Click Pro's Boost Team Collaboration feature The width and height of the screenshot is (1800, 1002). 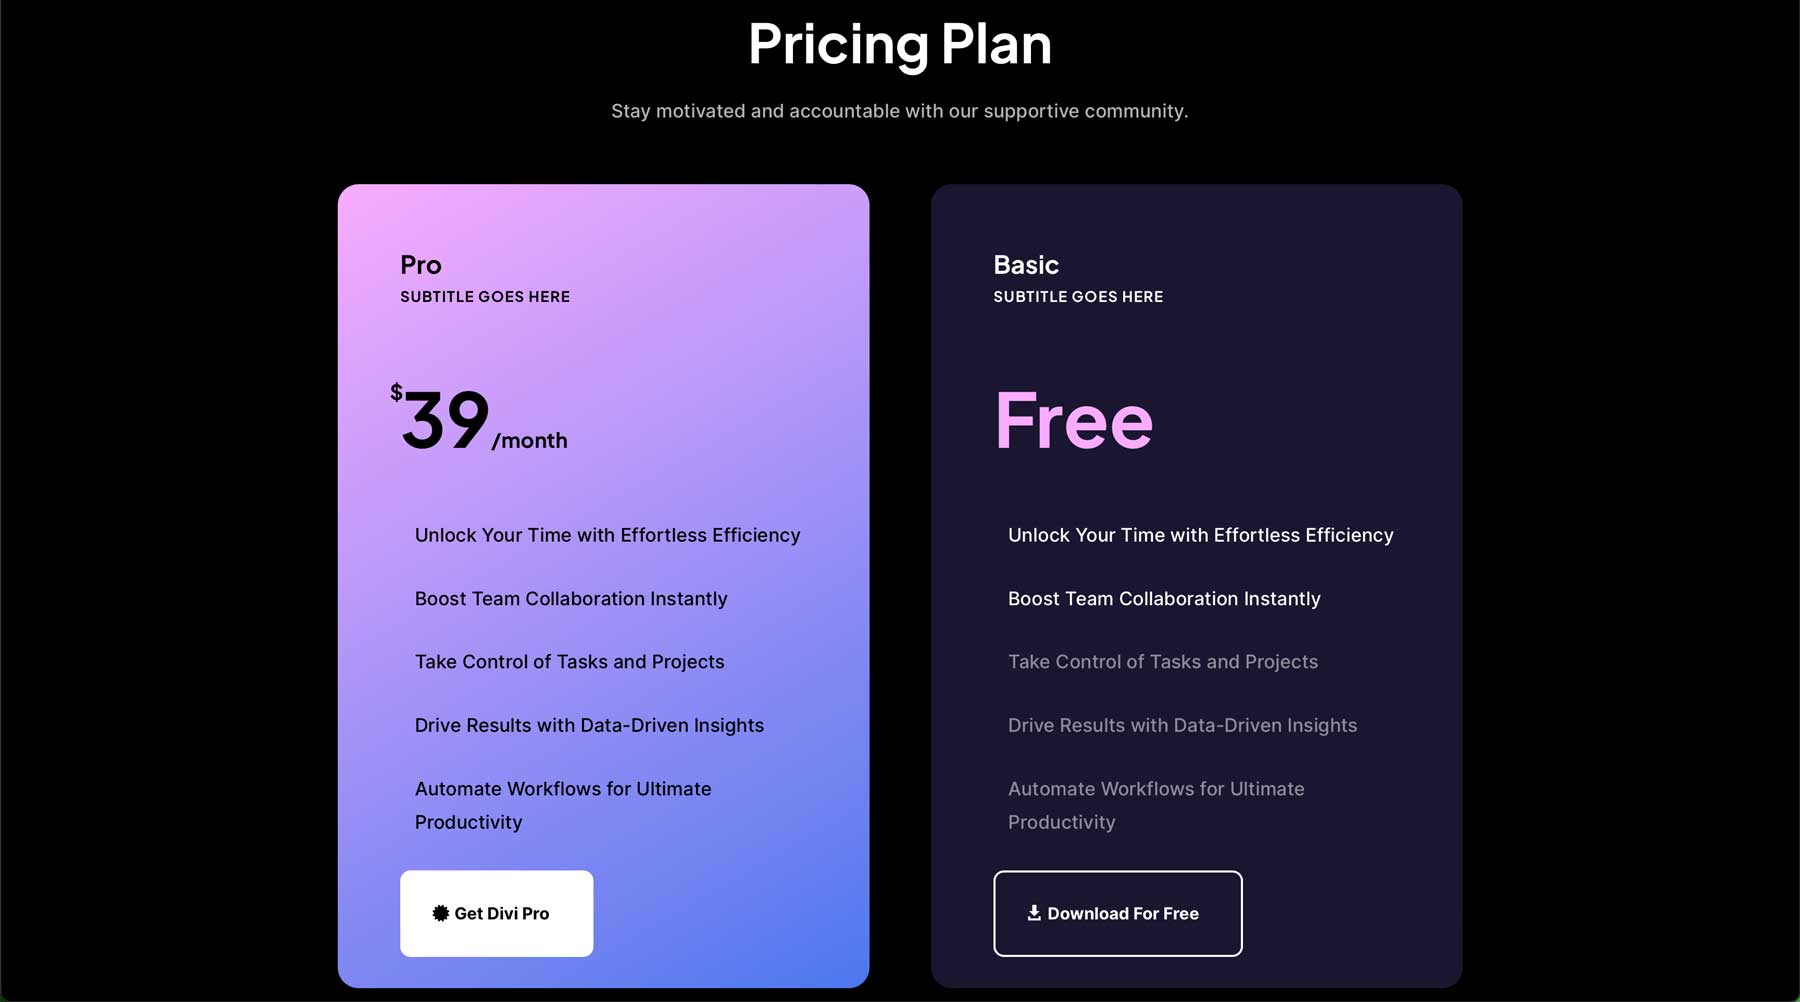571,599
